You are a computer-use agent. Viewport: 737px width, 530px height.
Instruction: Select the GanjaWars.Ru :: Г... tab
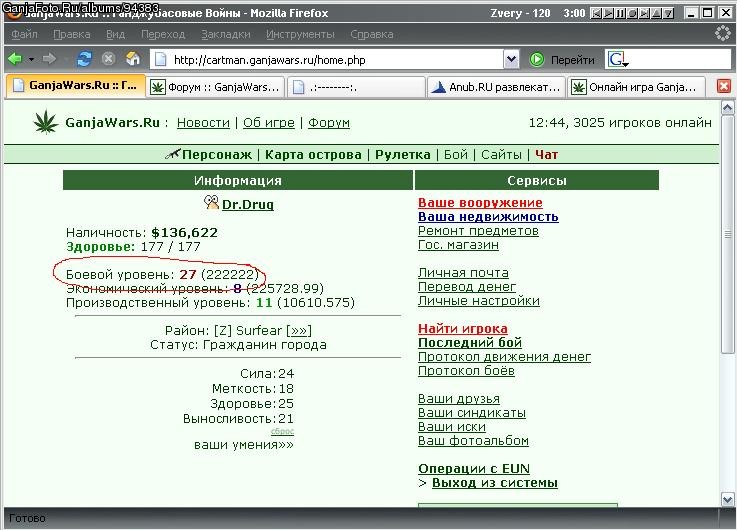pyautogui.click(x=76, y=86)
